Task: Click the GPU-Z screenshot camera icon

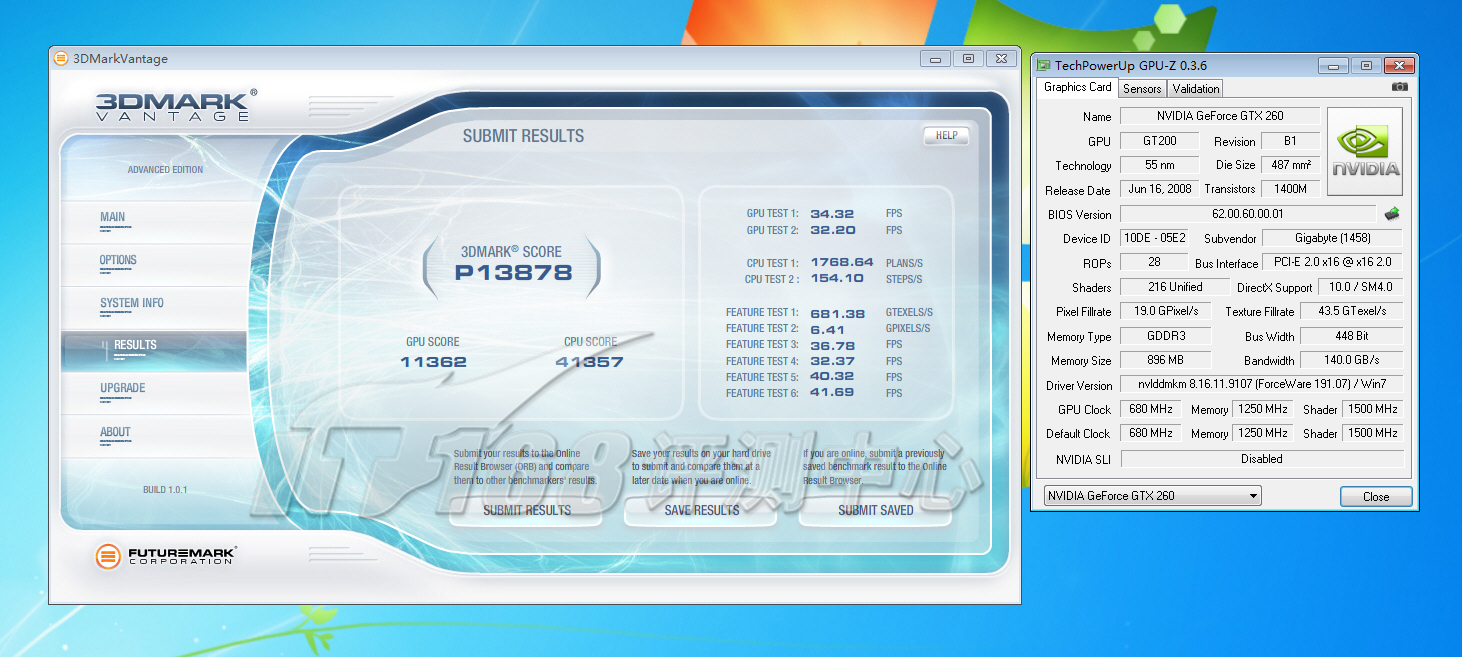Action: click(x=1399, y=87)
